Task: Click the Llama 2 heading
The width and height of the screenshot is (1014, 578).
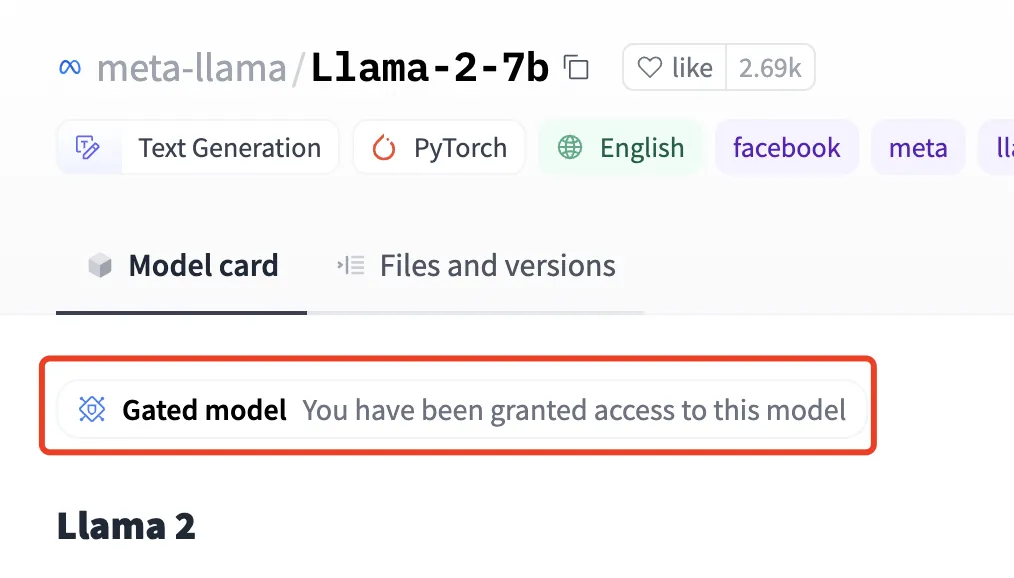Action: point(125,525)
